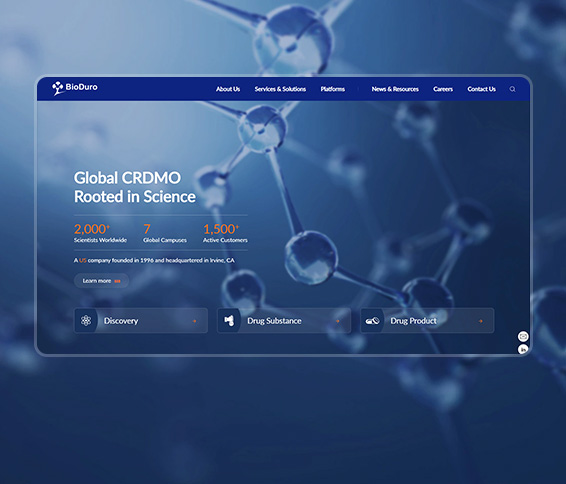Select the Drug Substance service card

point(284,321)
